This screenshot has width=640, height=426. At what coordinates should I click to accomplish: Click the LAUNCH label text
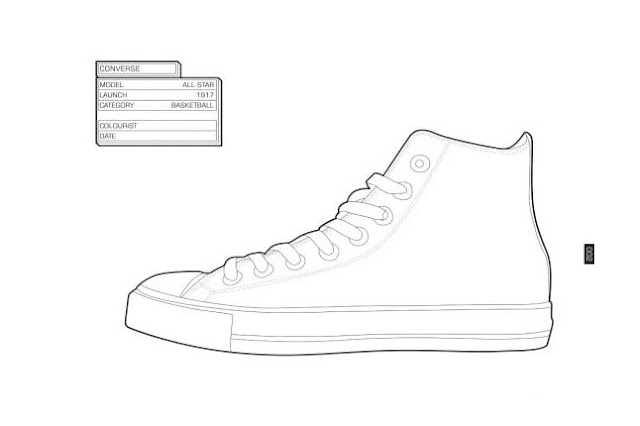click(113, 95)
